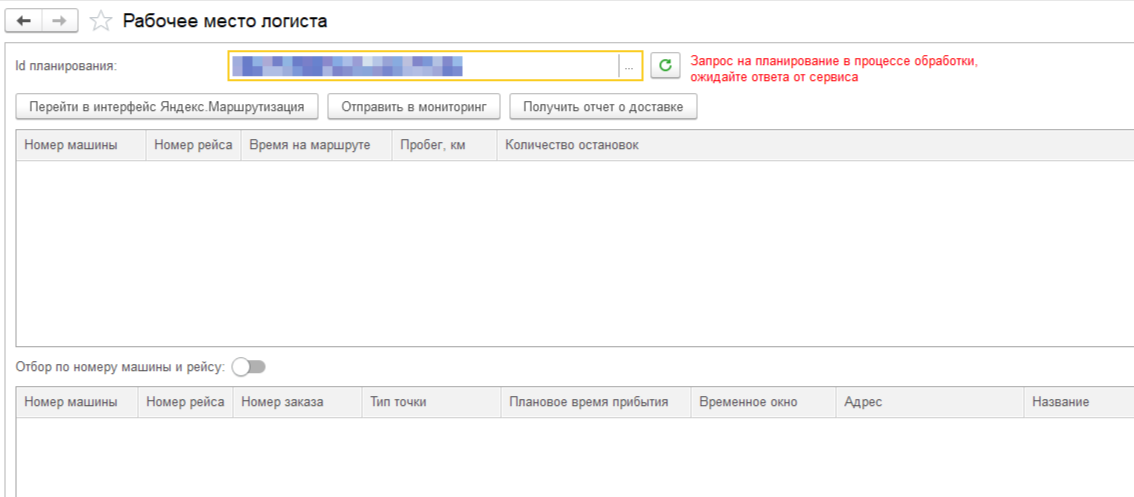Click Плановое время прибытия column header

click(588, 402)
